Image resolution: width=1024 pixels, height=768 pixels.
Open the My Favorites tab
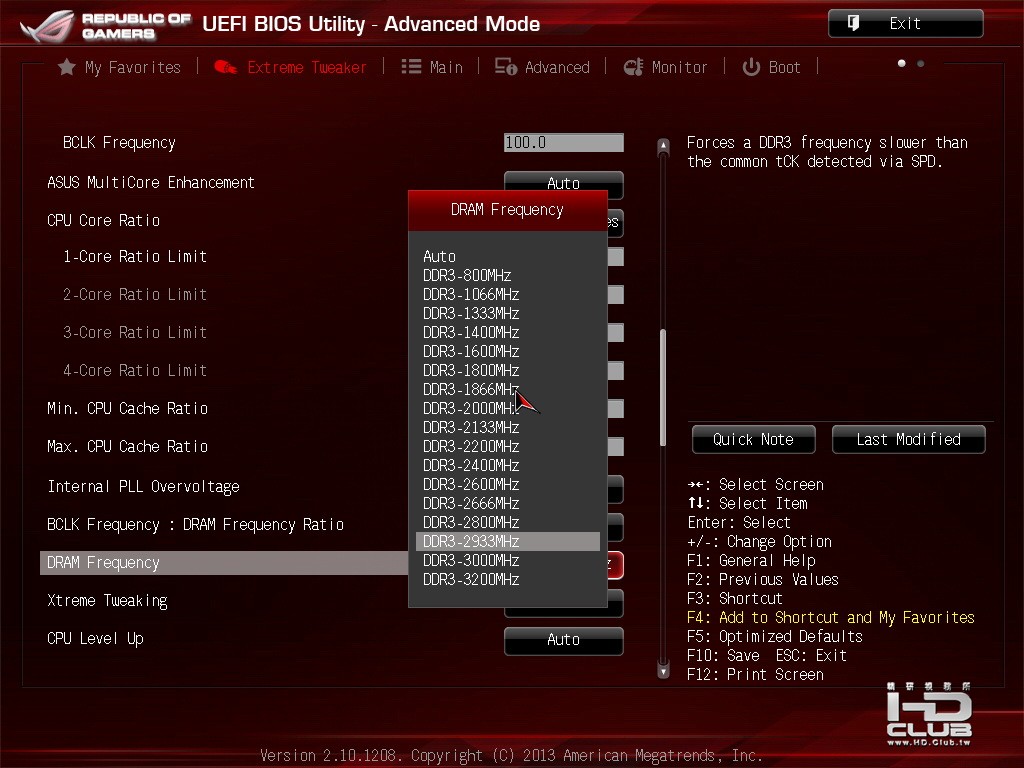(120, 67)
